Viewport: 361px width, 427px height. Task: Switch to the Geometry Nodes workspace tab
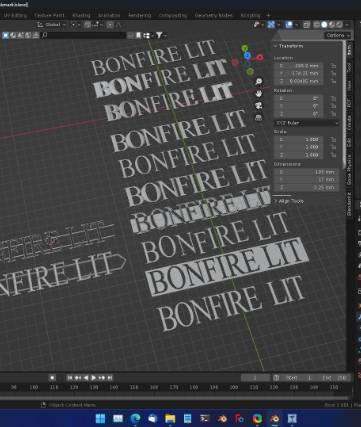(x=213, y=15)
